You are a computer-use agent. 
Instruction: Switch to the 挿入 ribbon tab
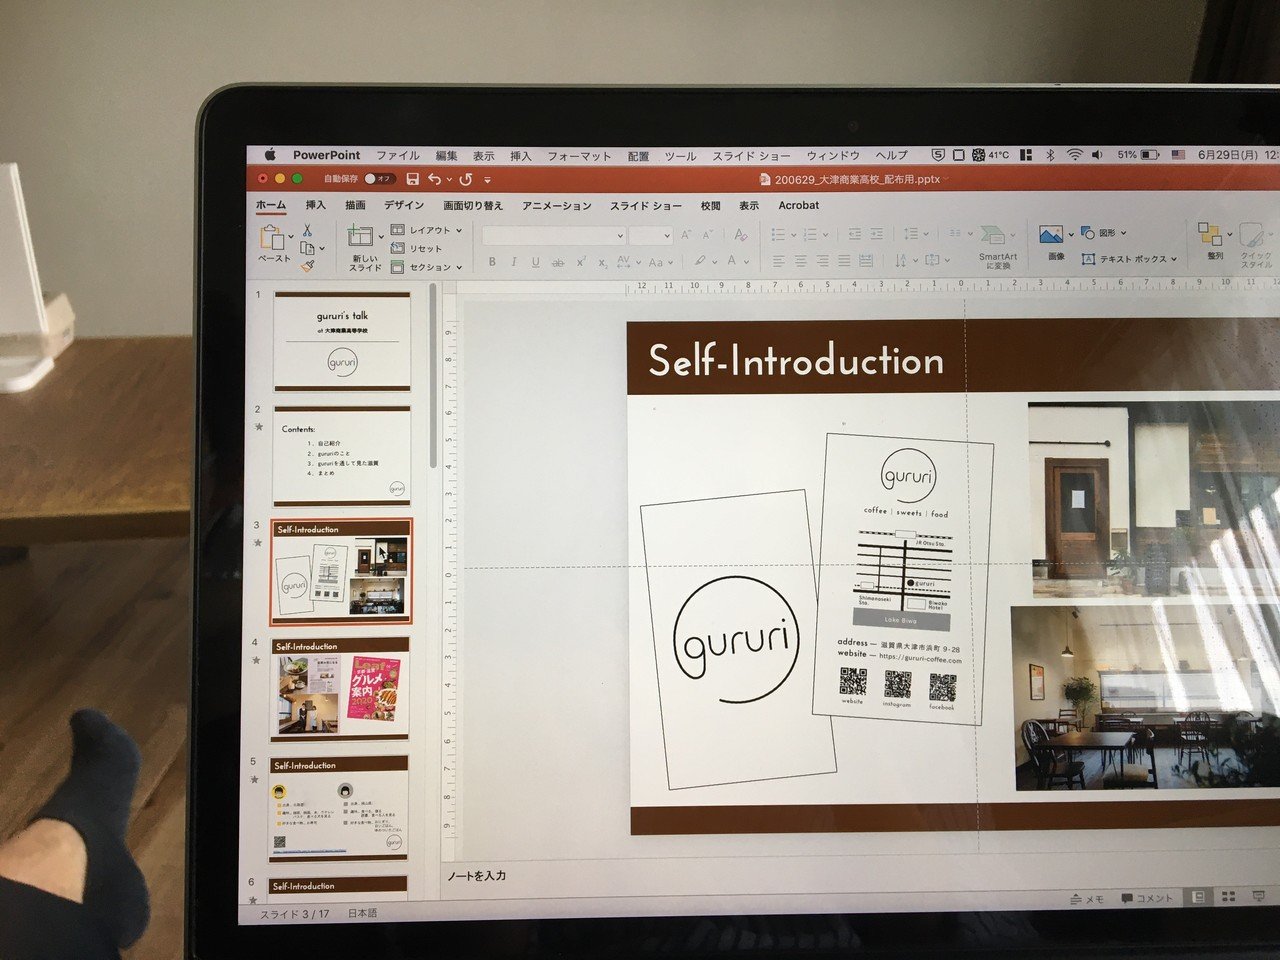tap(316, 205)
